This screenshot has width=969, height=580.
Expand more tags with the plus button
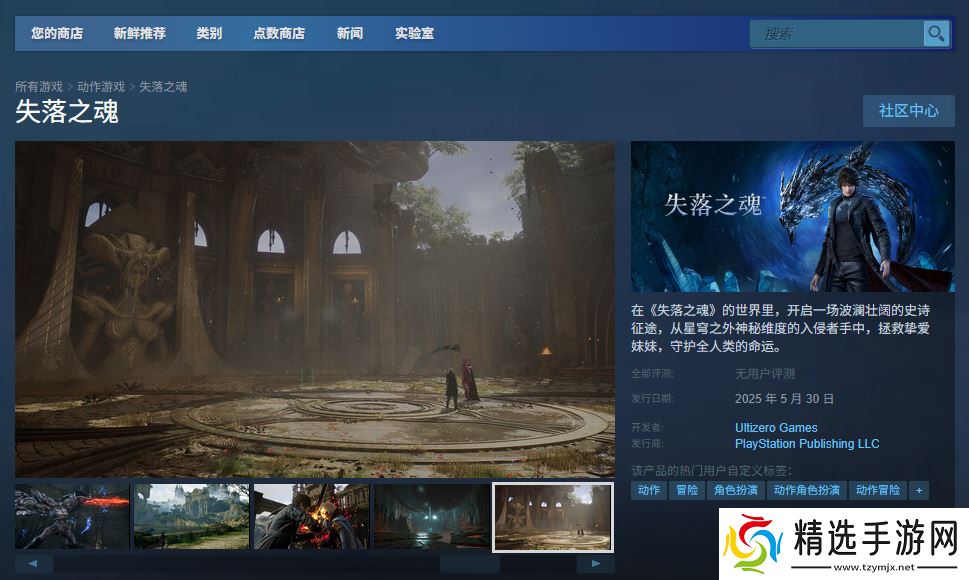(x=919, y=490)
